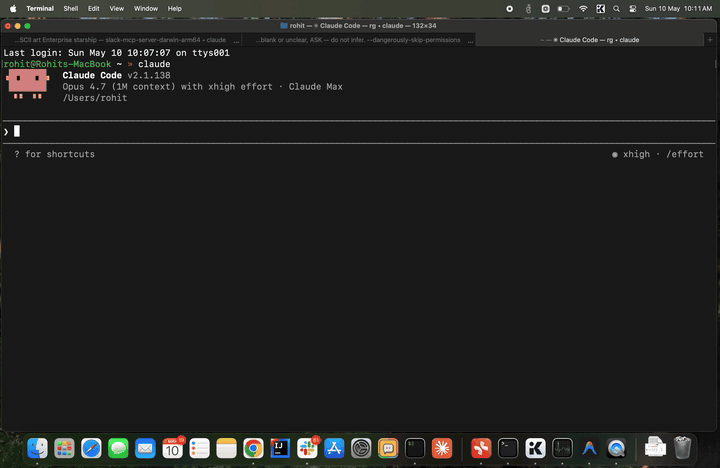Screen dimensions: 720x468
Task: Open the Edit menu
Action: pos(94,8)
